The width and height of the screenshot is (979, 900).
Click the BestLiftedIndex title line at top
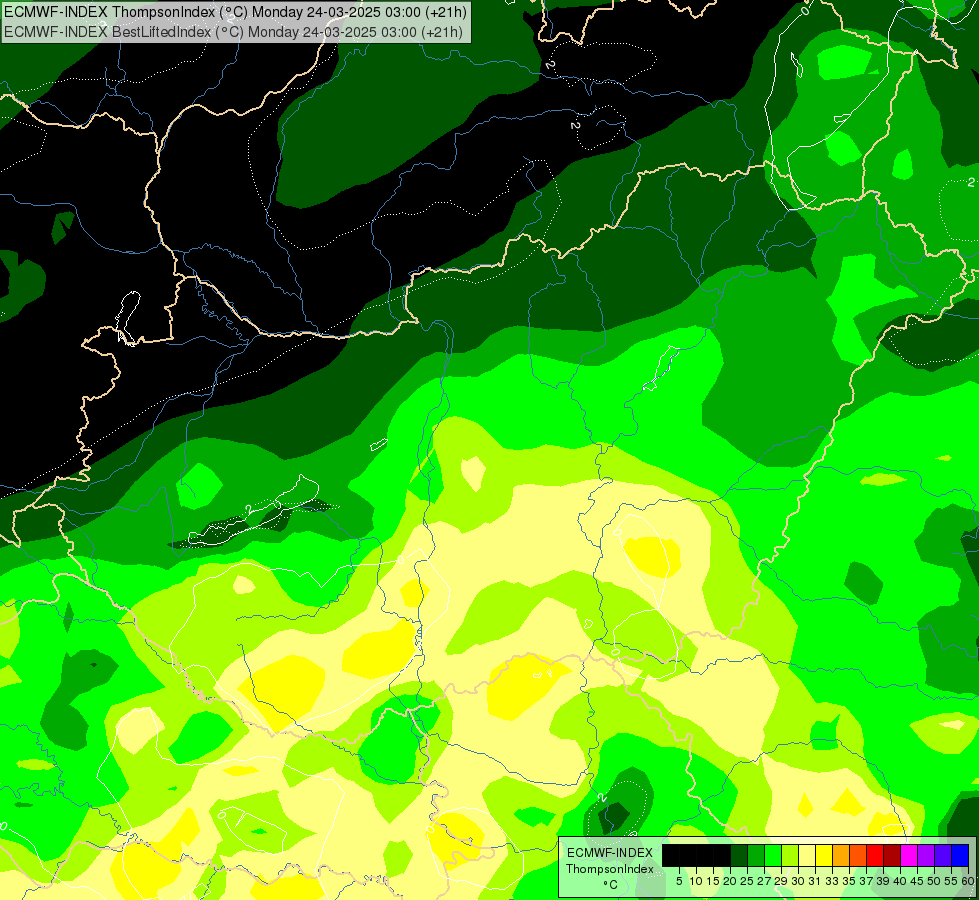234,32
